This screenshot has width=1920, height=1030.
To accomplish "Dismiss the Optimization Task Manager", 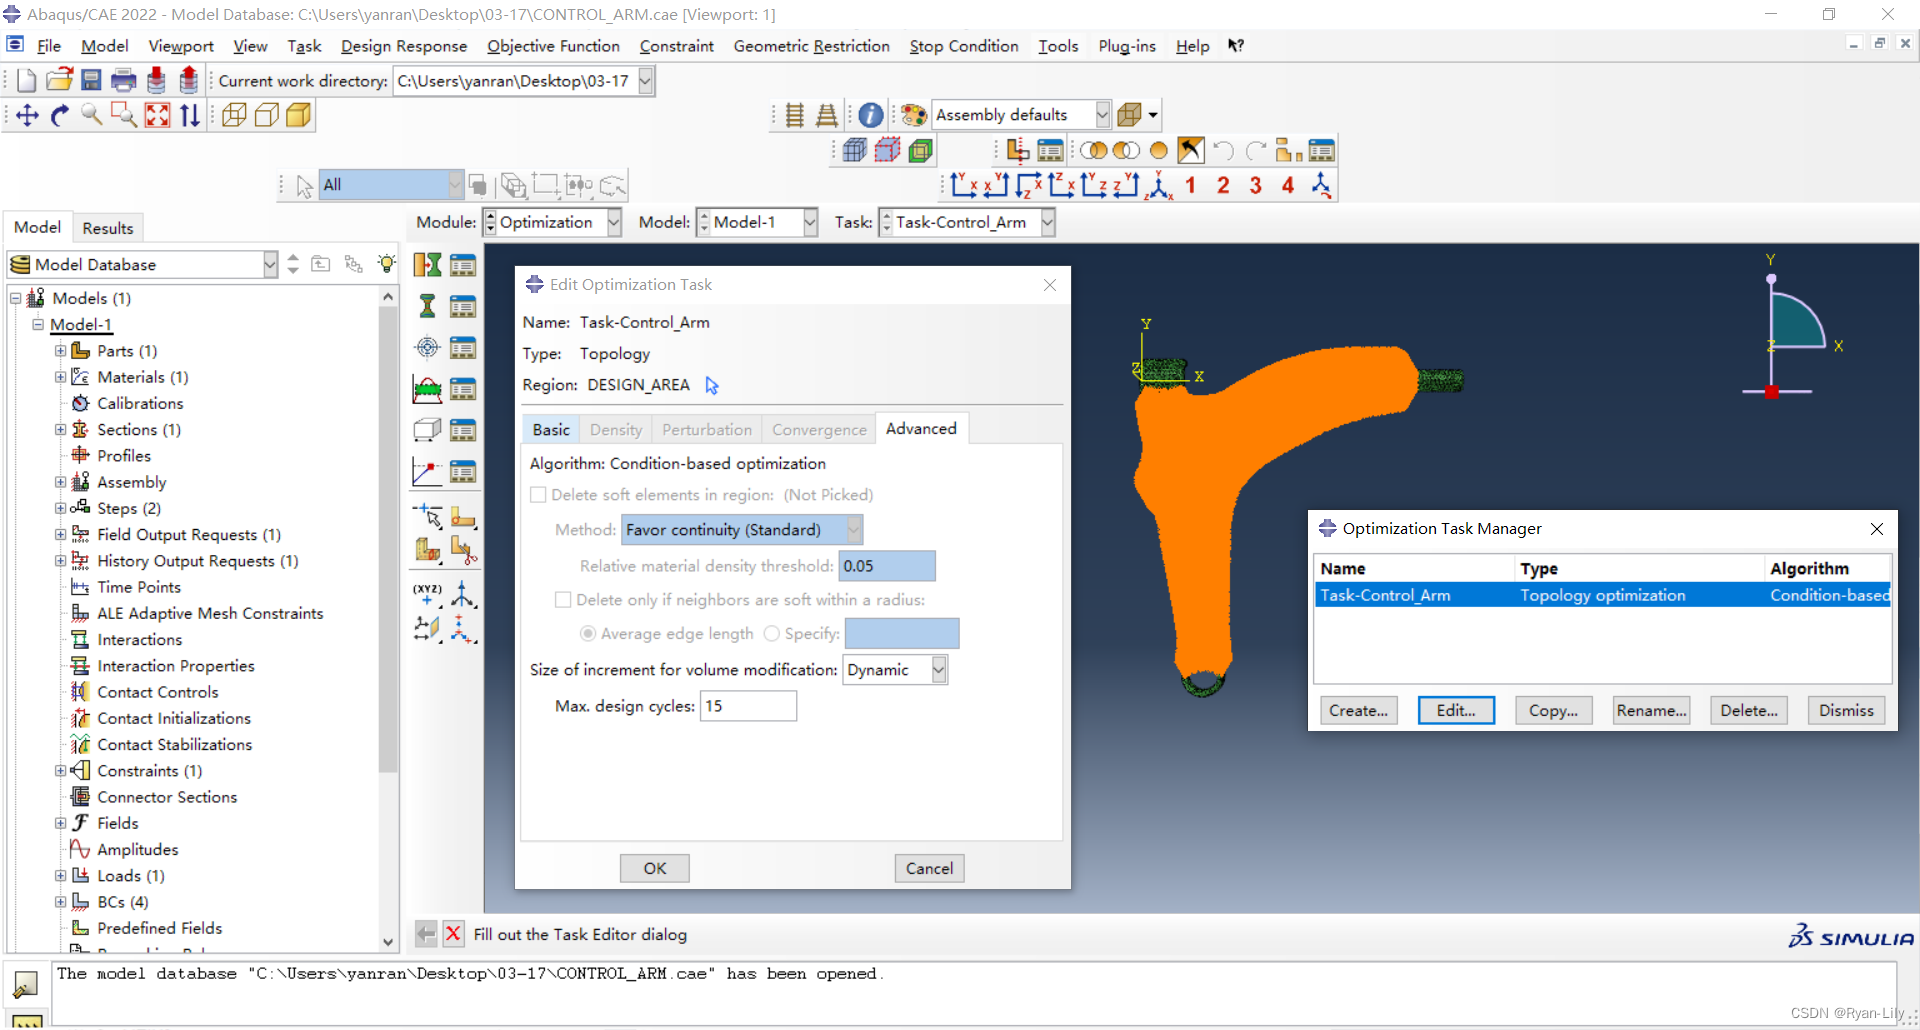I will pyautogui.click(x=1846, y=710).
